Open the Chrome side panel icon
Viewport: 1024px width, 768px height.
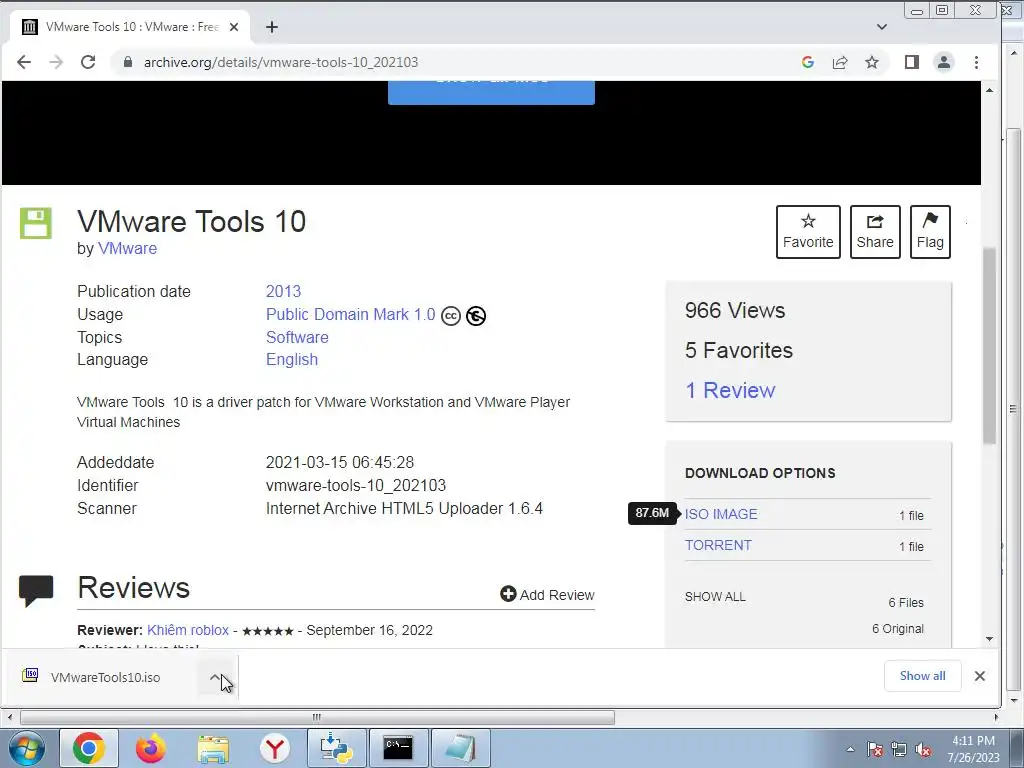point(912,62)
